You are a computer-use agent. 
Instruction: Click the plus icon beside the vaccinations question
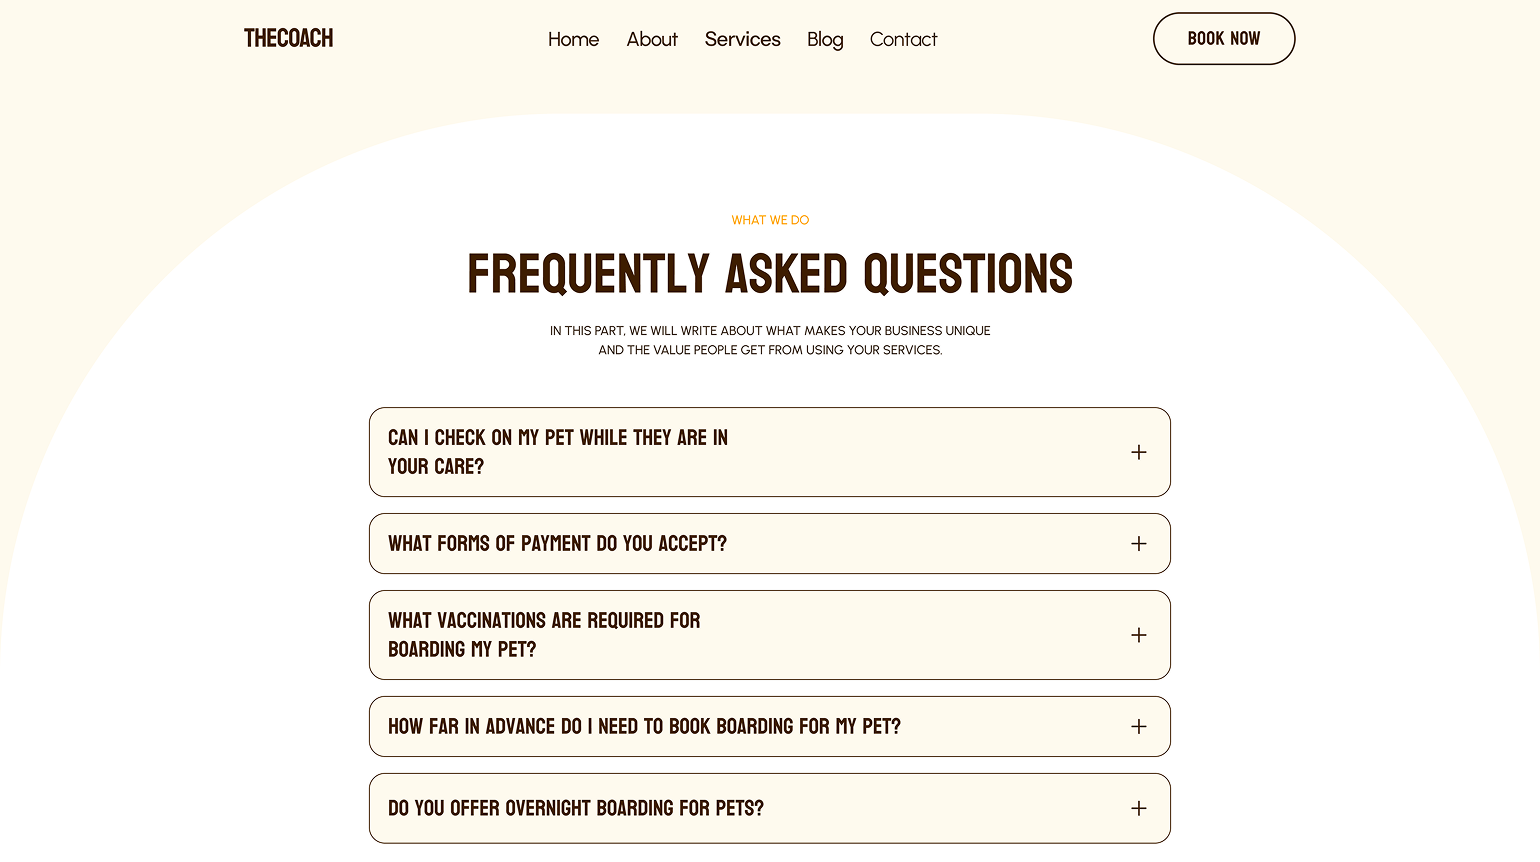(1138, 634)
